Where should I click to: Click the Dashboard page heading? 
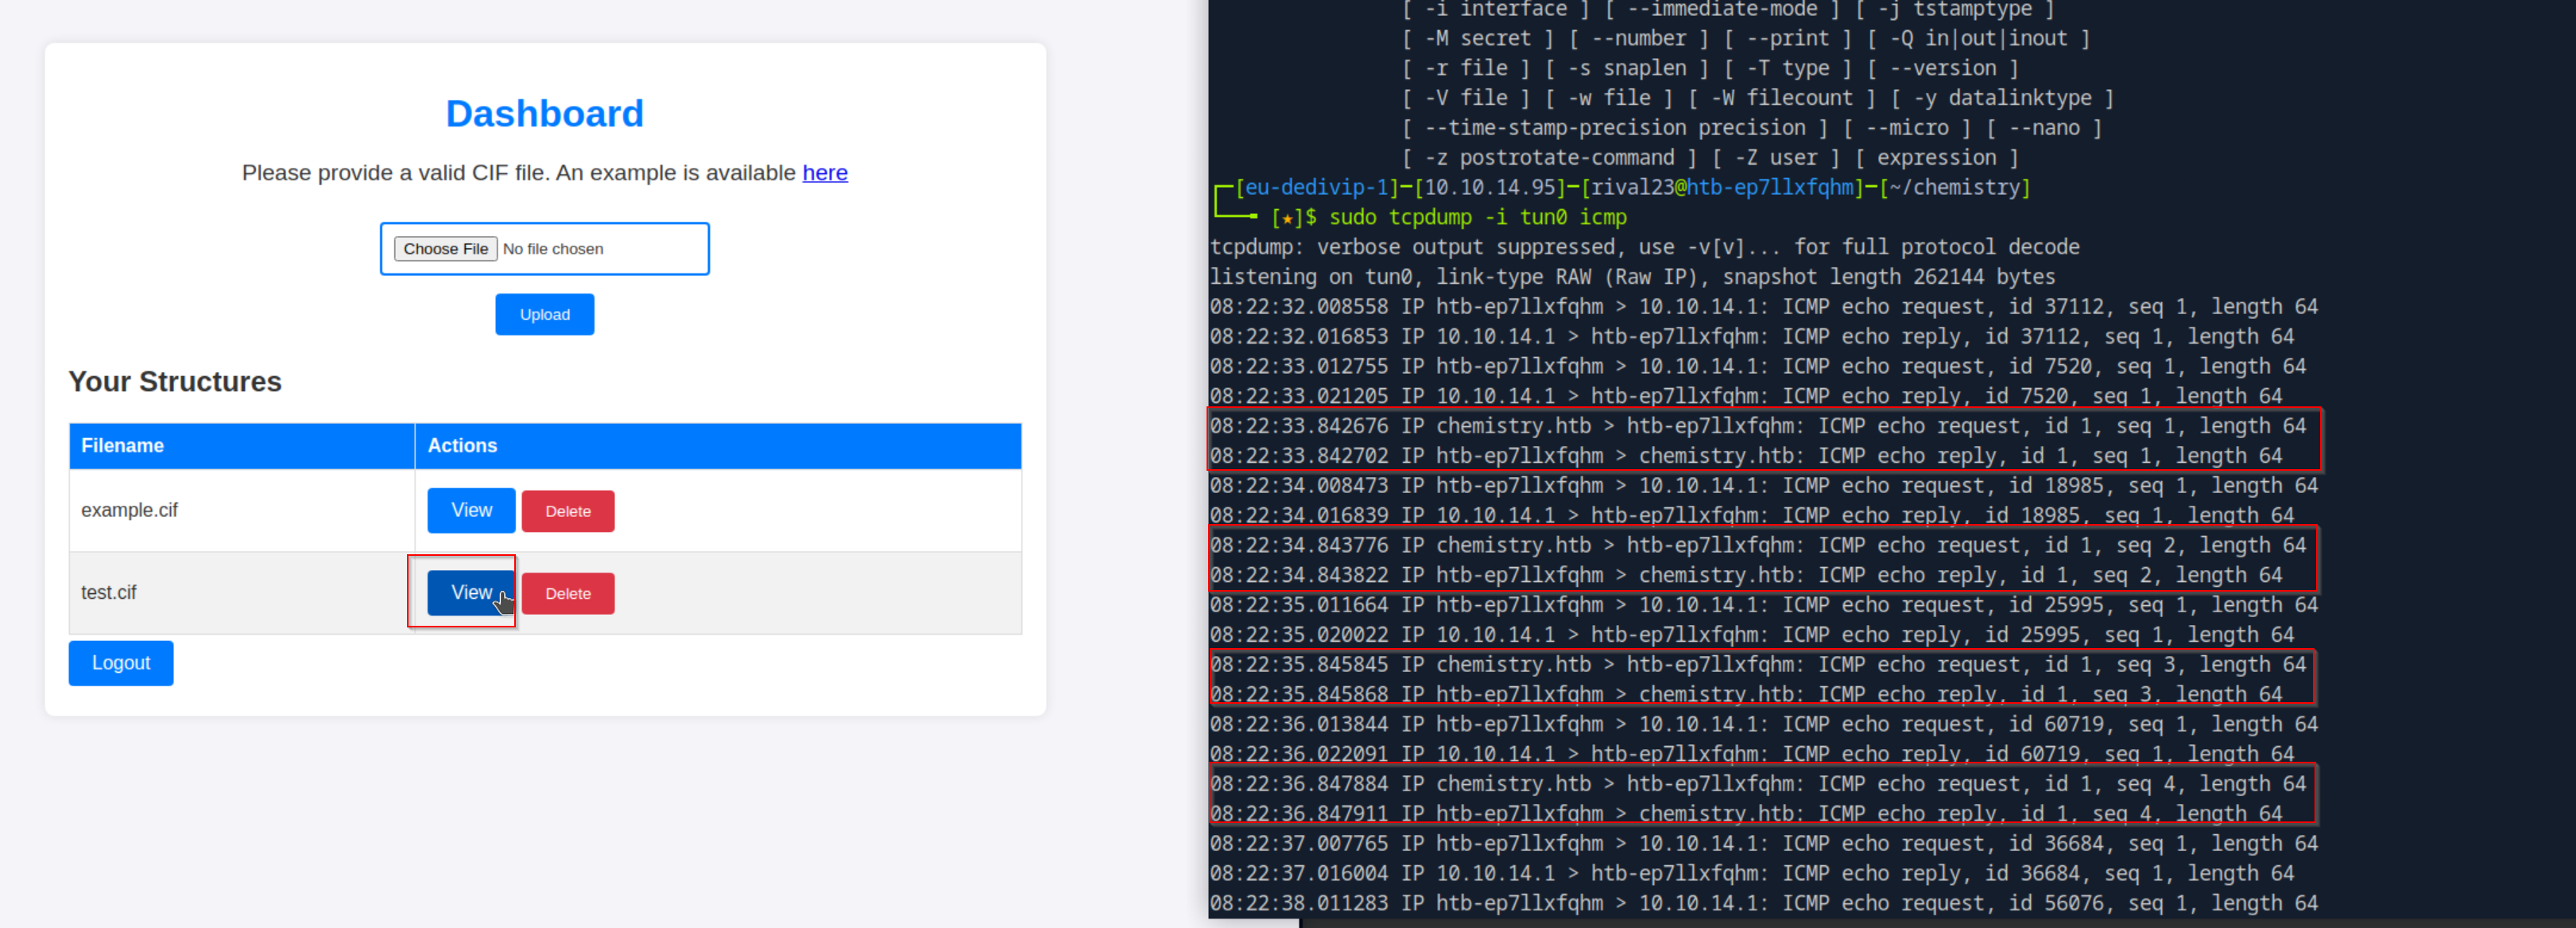point(544,114)
